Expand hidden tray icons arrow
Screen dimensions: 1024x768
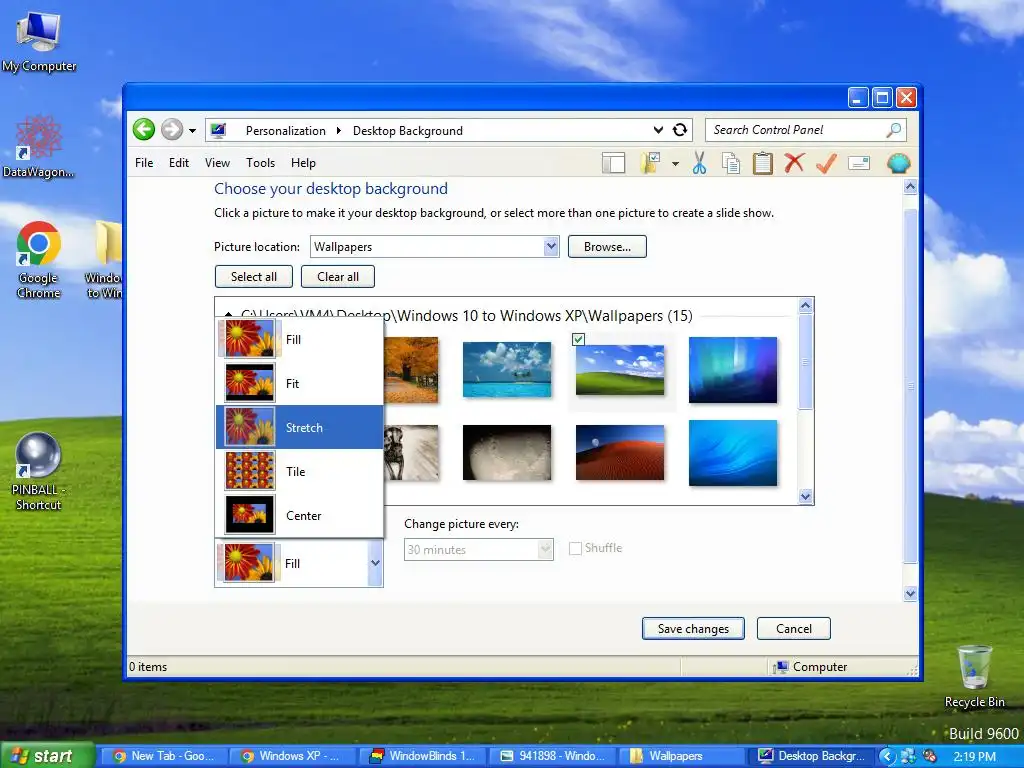(887, 756)
